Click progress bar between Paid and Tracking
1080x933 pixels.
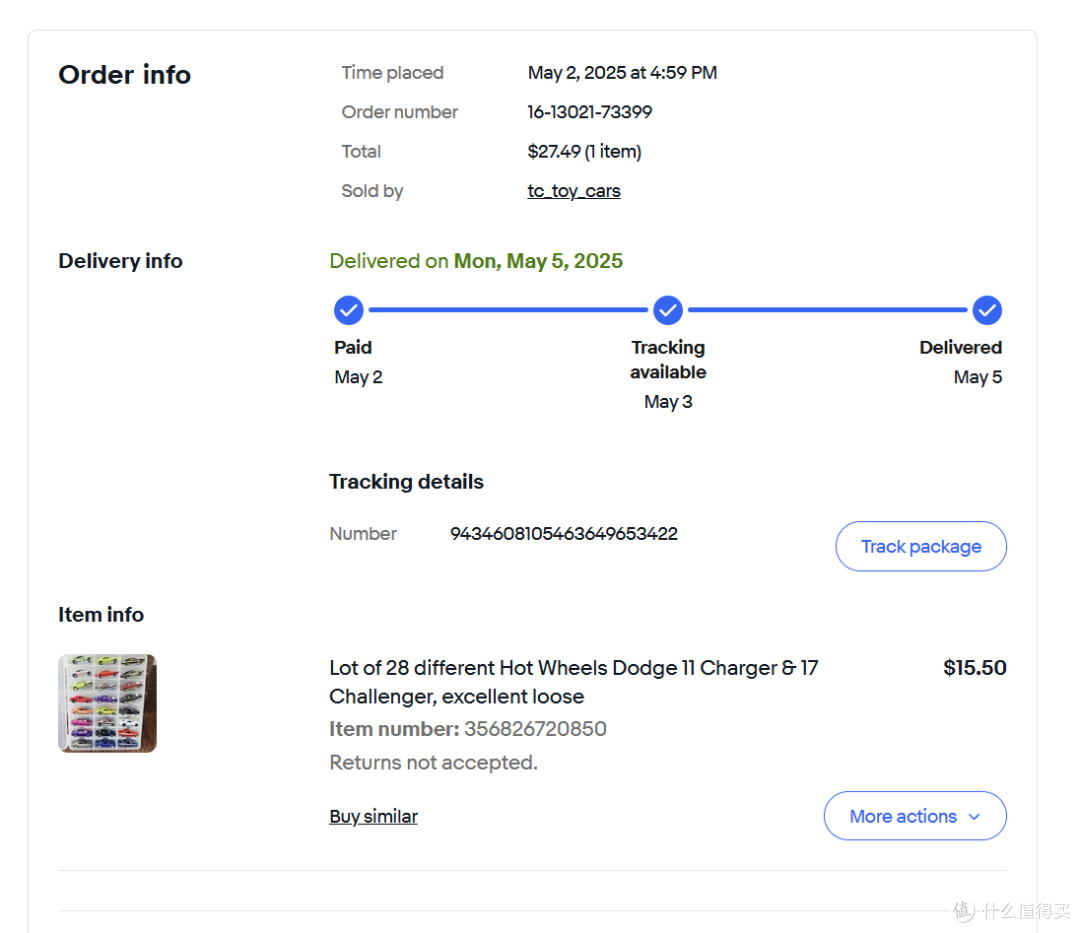508,310
